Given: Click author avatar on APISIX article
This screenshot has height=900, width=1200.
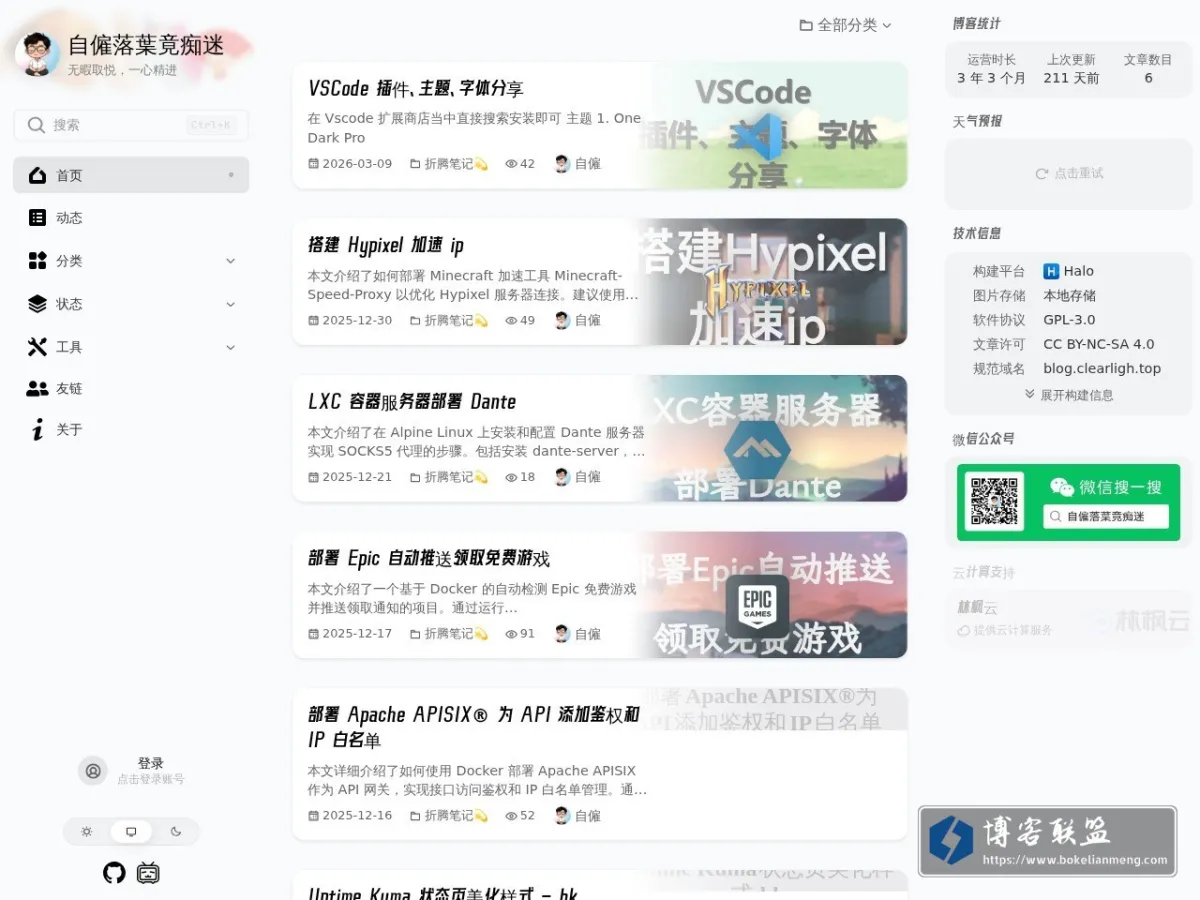Looking at the screenshot, I should [562, 816].
